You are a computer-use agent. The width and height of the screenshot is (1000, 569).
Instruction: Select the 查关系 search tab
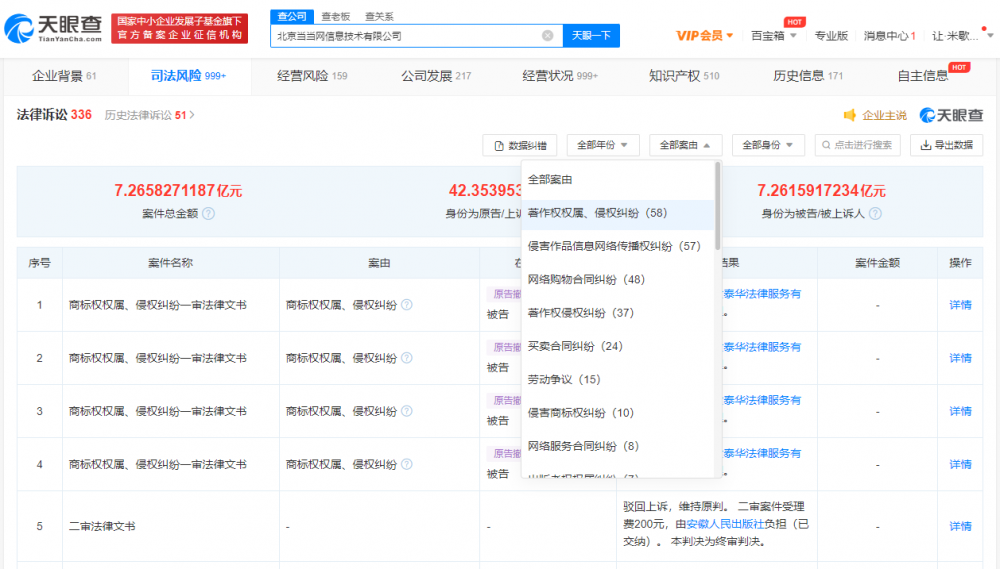pos(379,16)
